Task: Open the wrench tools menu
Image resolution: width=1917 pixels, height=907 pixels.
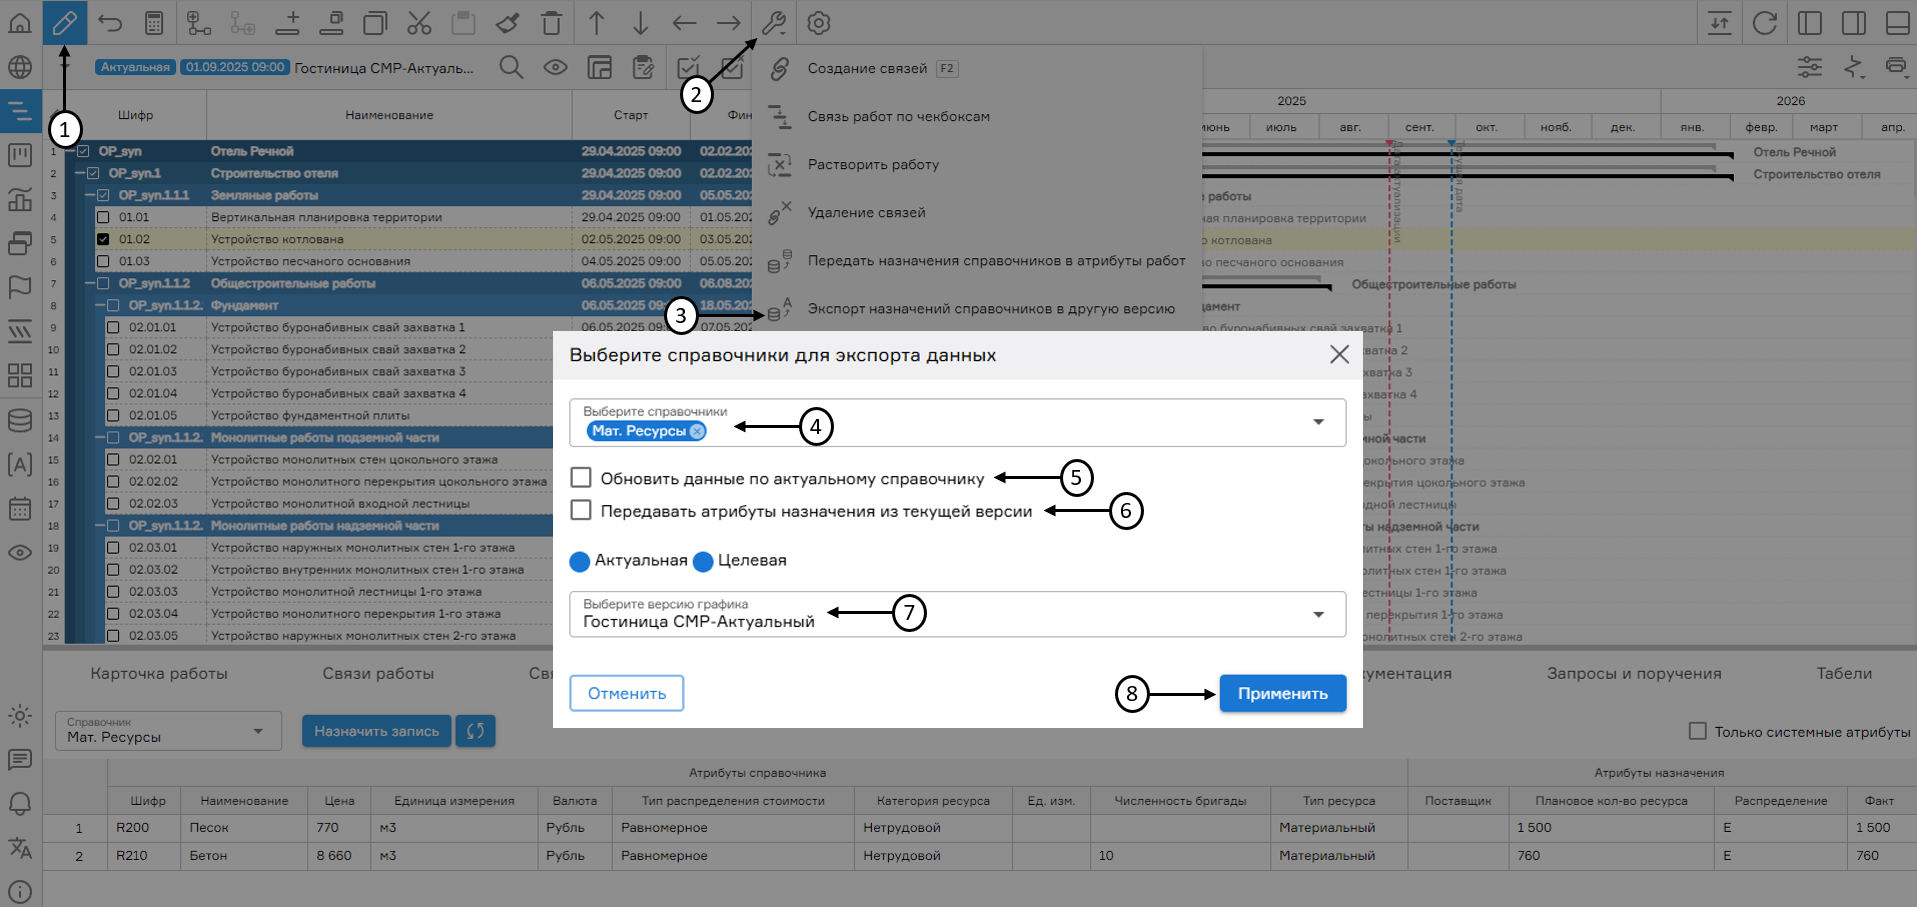Action: coord(773,23)
